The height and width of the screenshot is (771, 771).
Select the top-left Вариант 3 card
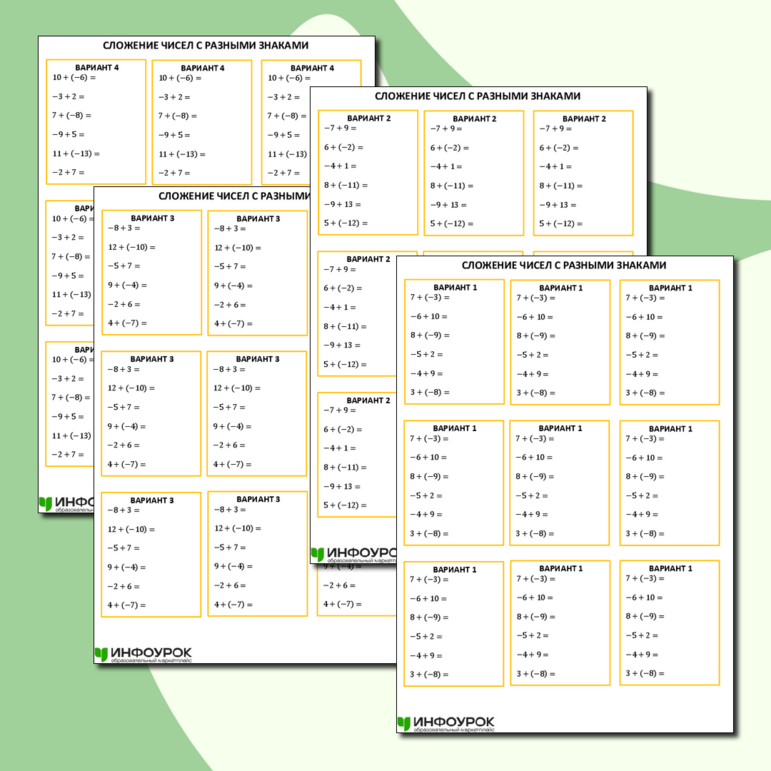coord(151,272)
